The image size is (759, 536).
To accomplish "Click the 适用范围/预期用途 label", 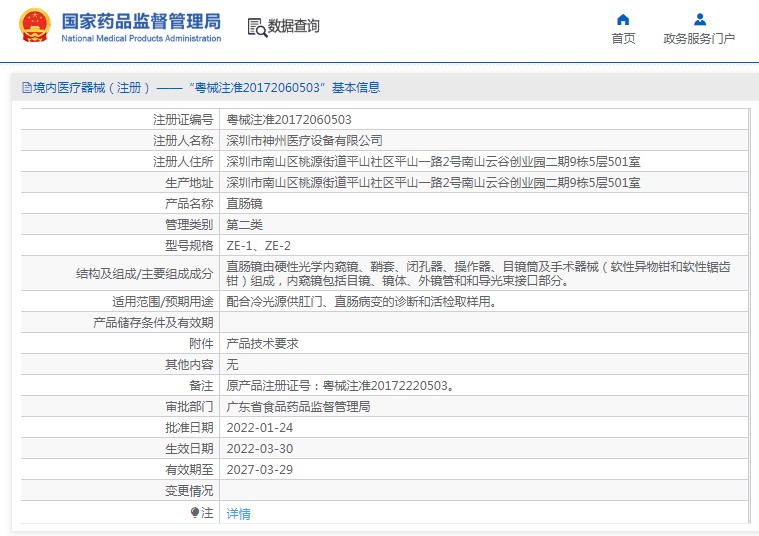I will 163,302.
